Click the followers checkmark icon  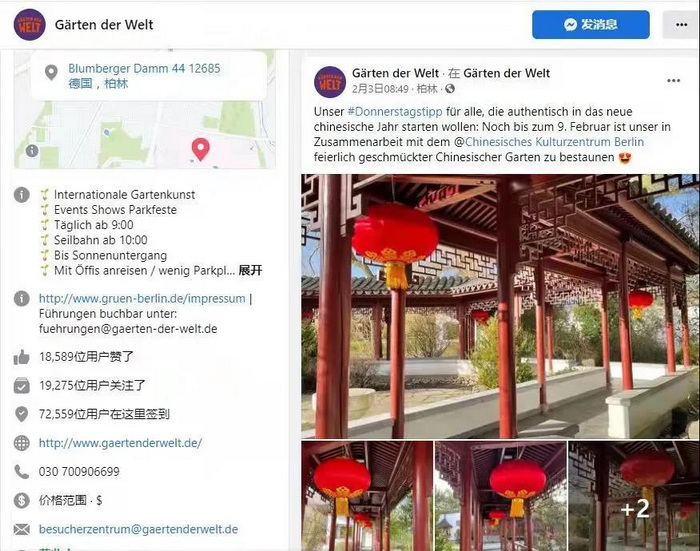click(21, 385)
